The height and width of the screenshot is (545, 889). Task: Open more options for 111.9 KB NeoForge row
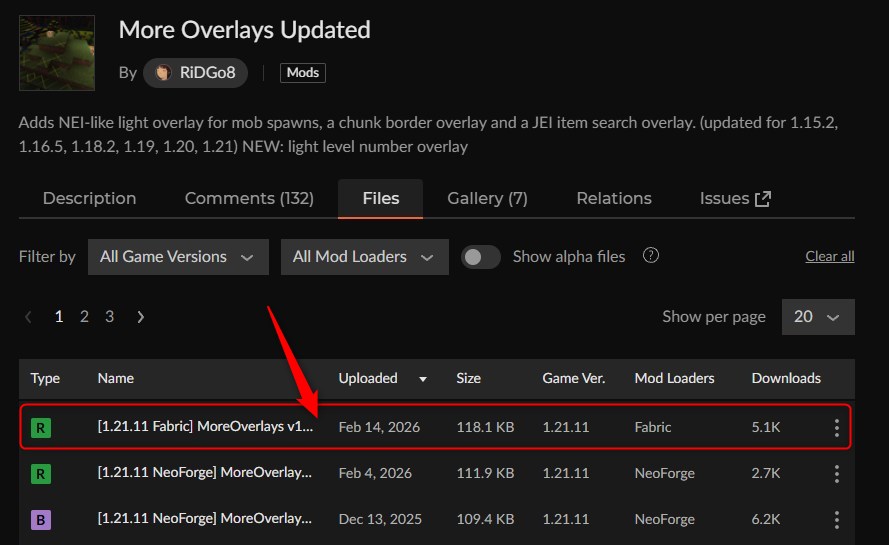pyautogui.click(x=836, y=474)
